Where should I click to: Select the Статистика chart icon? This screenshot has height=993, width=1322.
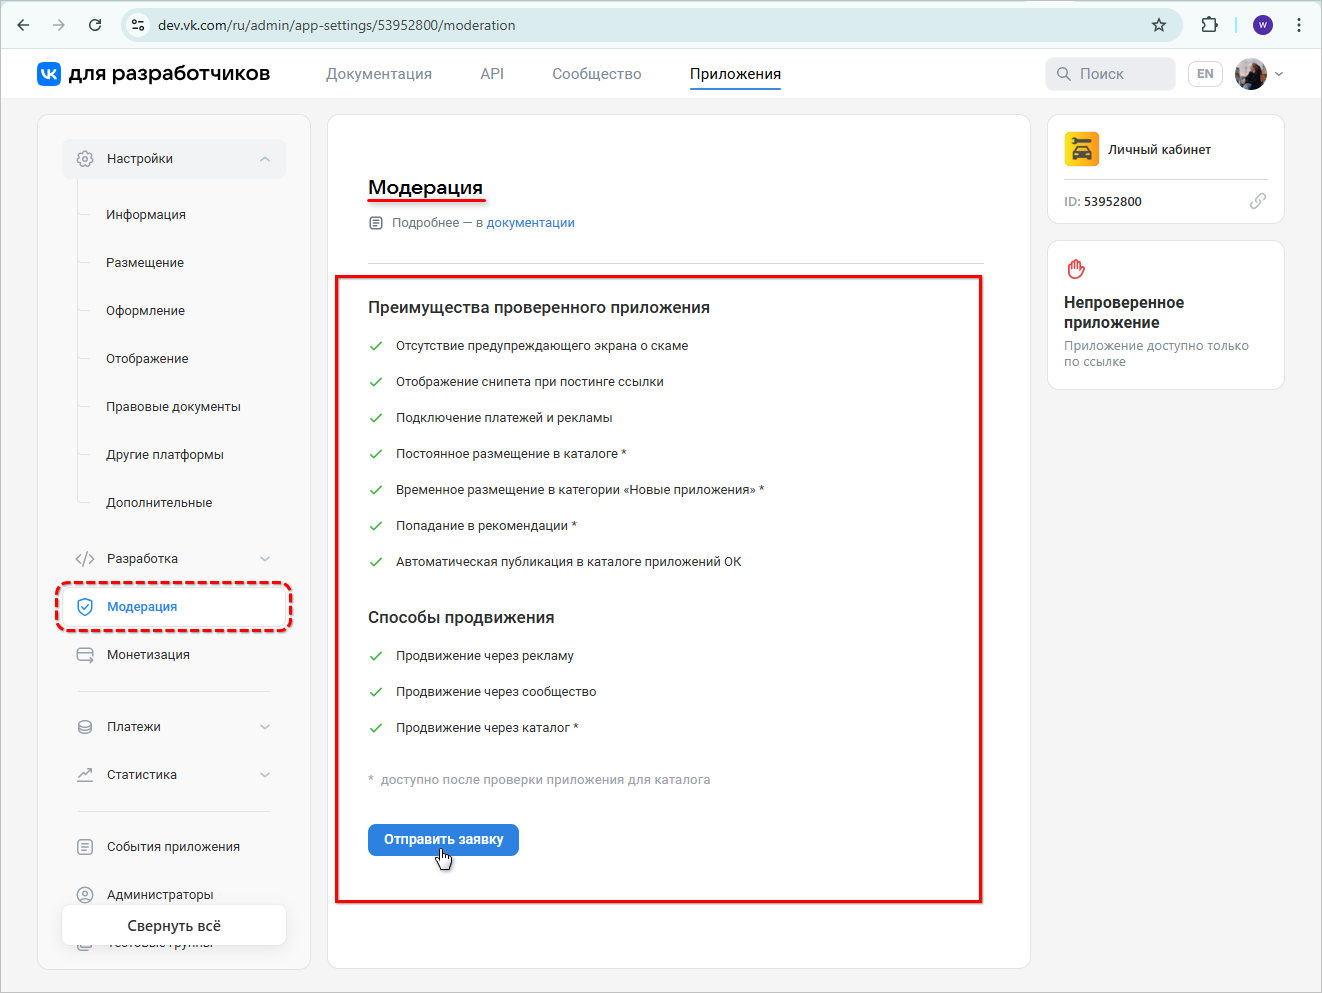pyautogui.click(x=86, y=774)
